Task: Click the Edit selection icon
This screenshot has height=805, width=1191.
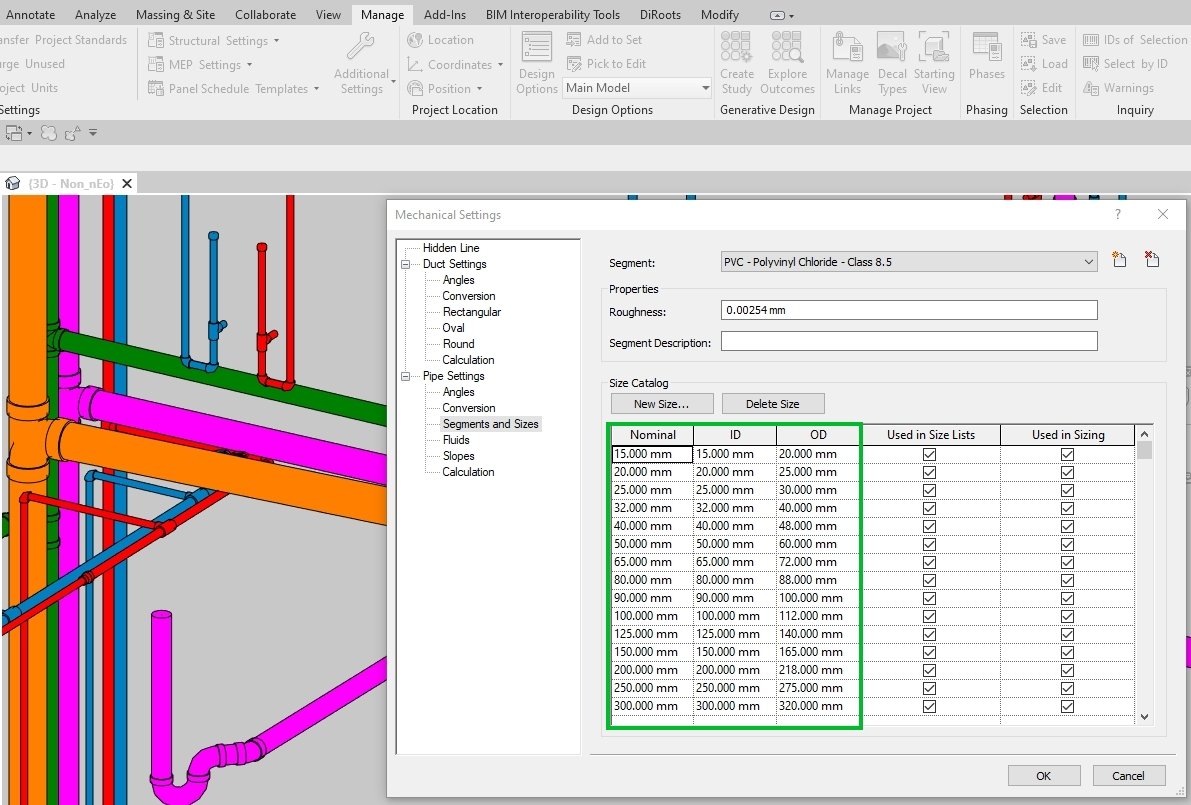Action: [x=1028, y=88]
